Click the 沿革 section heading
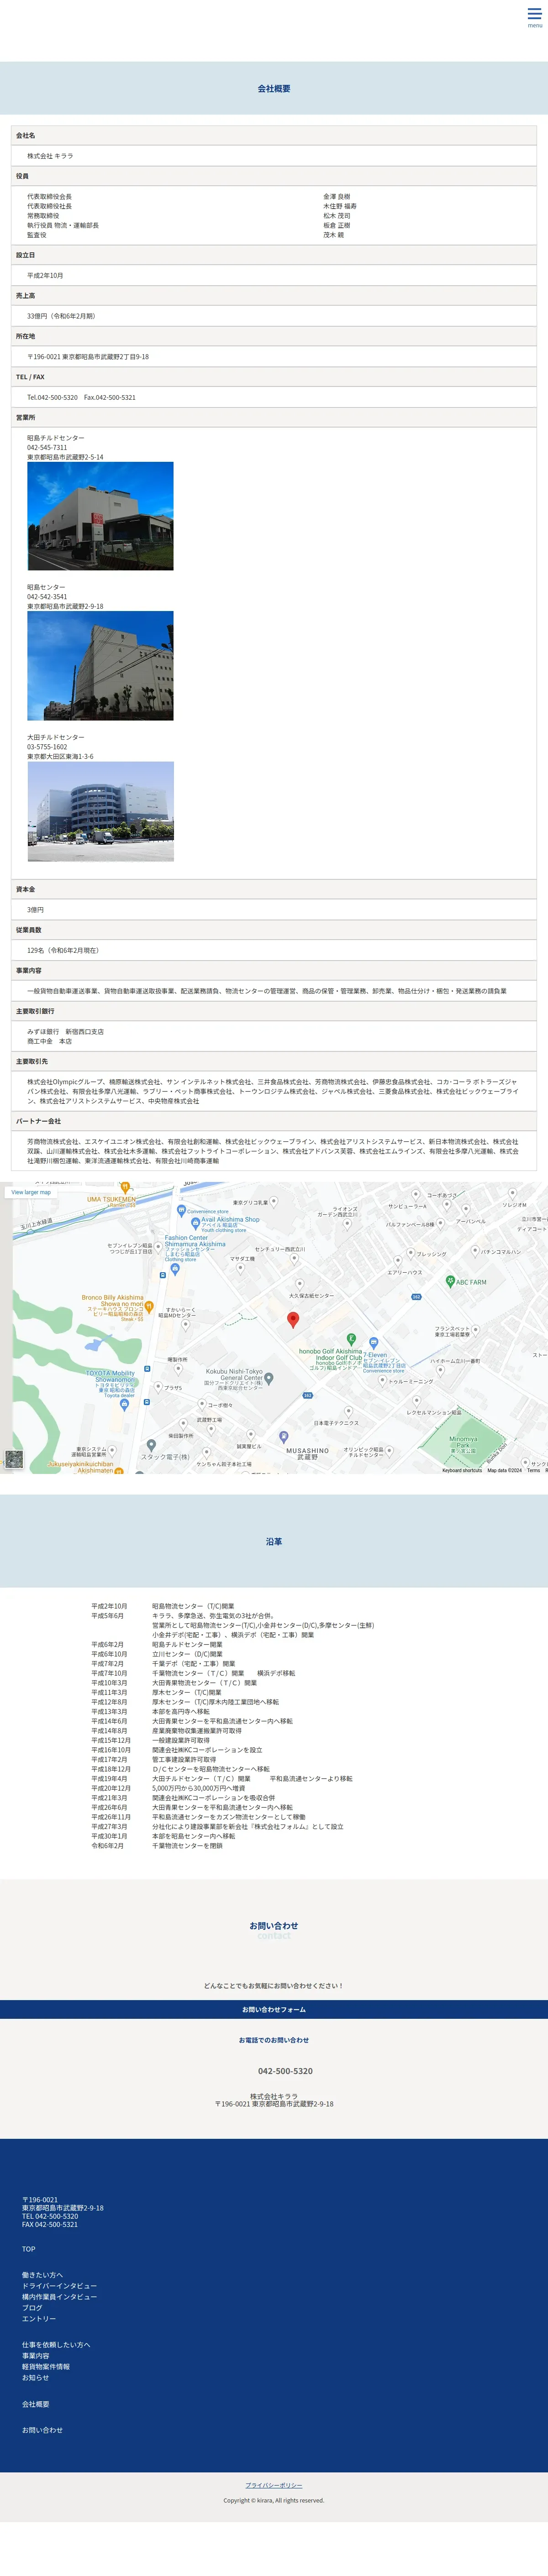The width and height of the screenshot is (548, 2576). pyautogui.click(x=274, y=1542)
